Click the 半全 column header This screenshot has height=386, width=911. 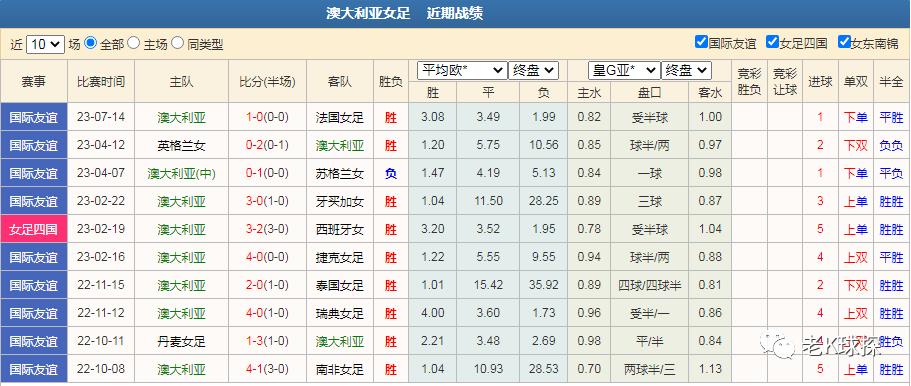point(891,81)
